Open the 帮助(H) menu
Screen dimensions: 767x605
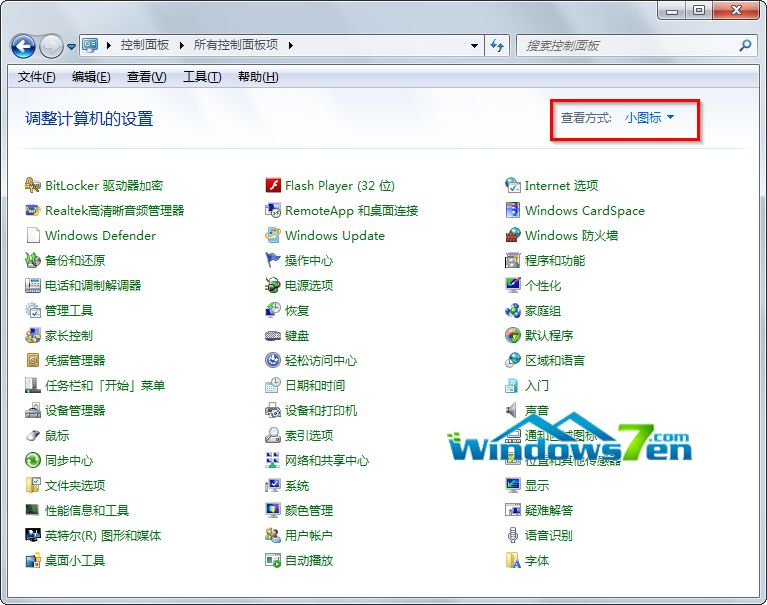coord(258,77)
